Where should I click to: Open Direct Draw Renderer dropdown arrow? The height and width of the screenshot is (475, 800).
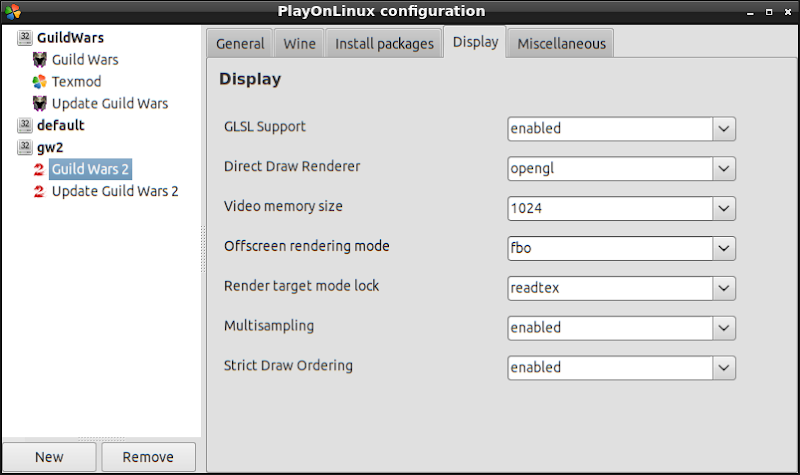coord(723,168)
